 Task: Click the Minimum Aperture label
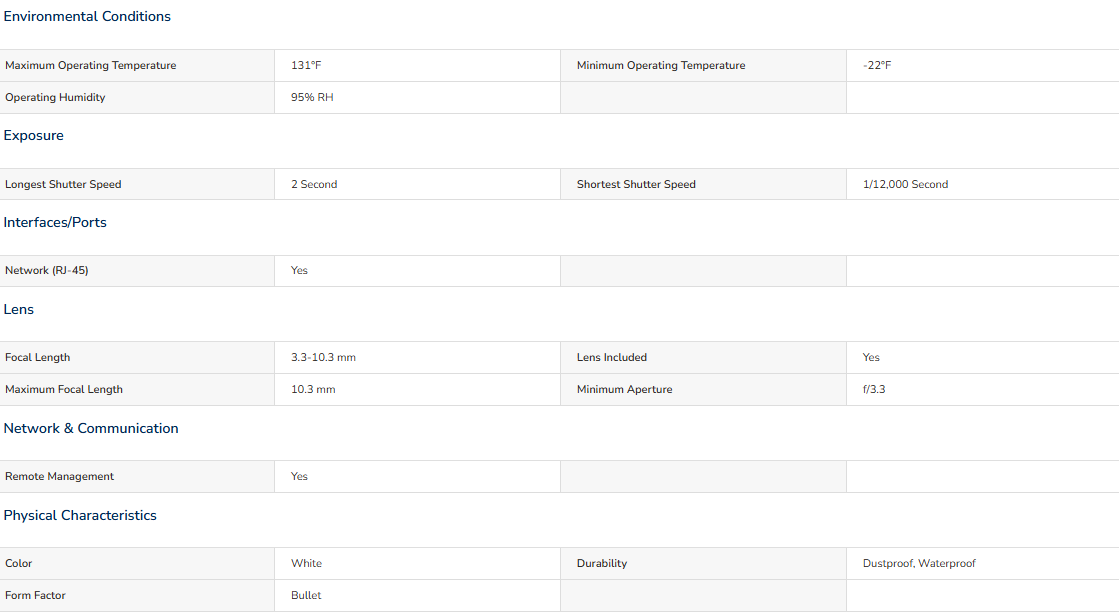624,390
